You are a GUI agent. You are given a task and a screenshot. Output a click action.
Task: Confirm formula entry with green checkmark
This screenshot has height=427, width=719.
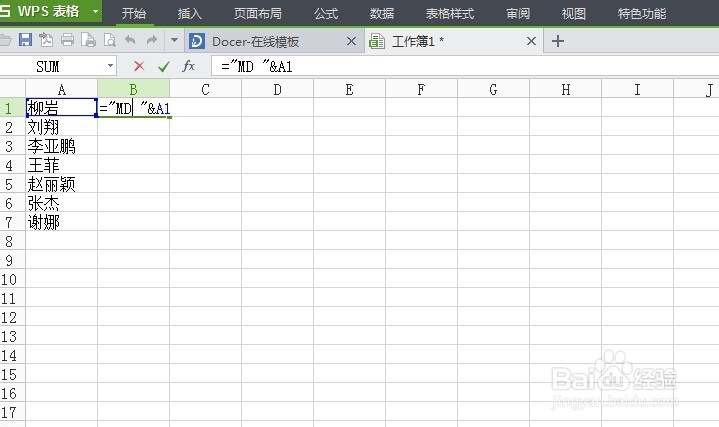164,67
